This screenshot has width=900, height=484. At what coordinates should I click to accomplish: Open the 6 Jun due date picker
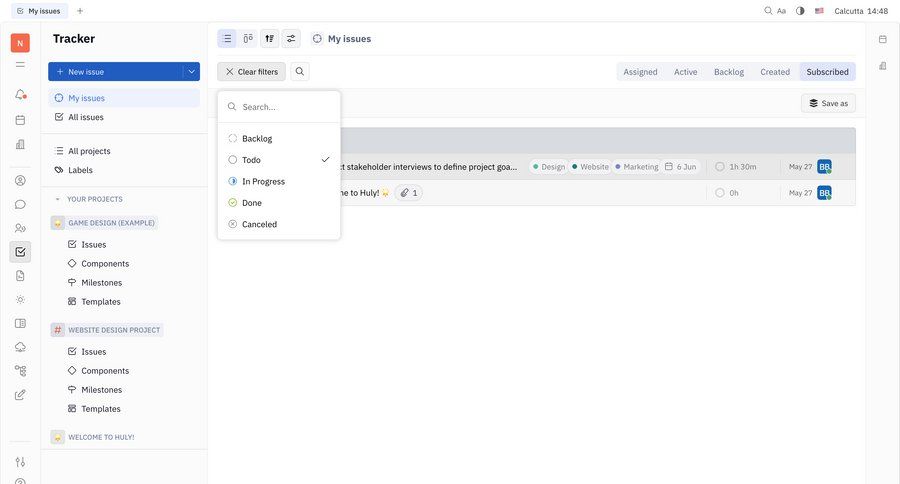tap(680, 167)
